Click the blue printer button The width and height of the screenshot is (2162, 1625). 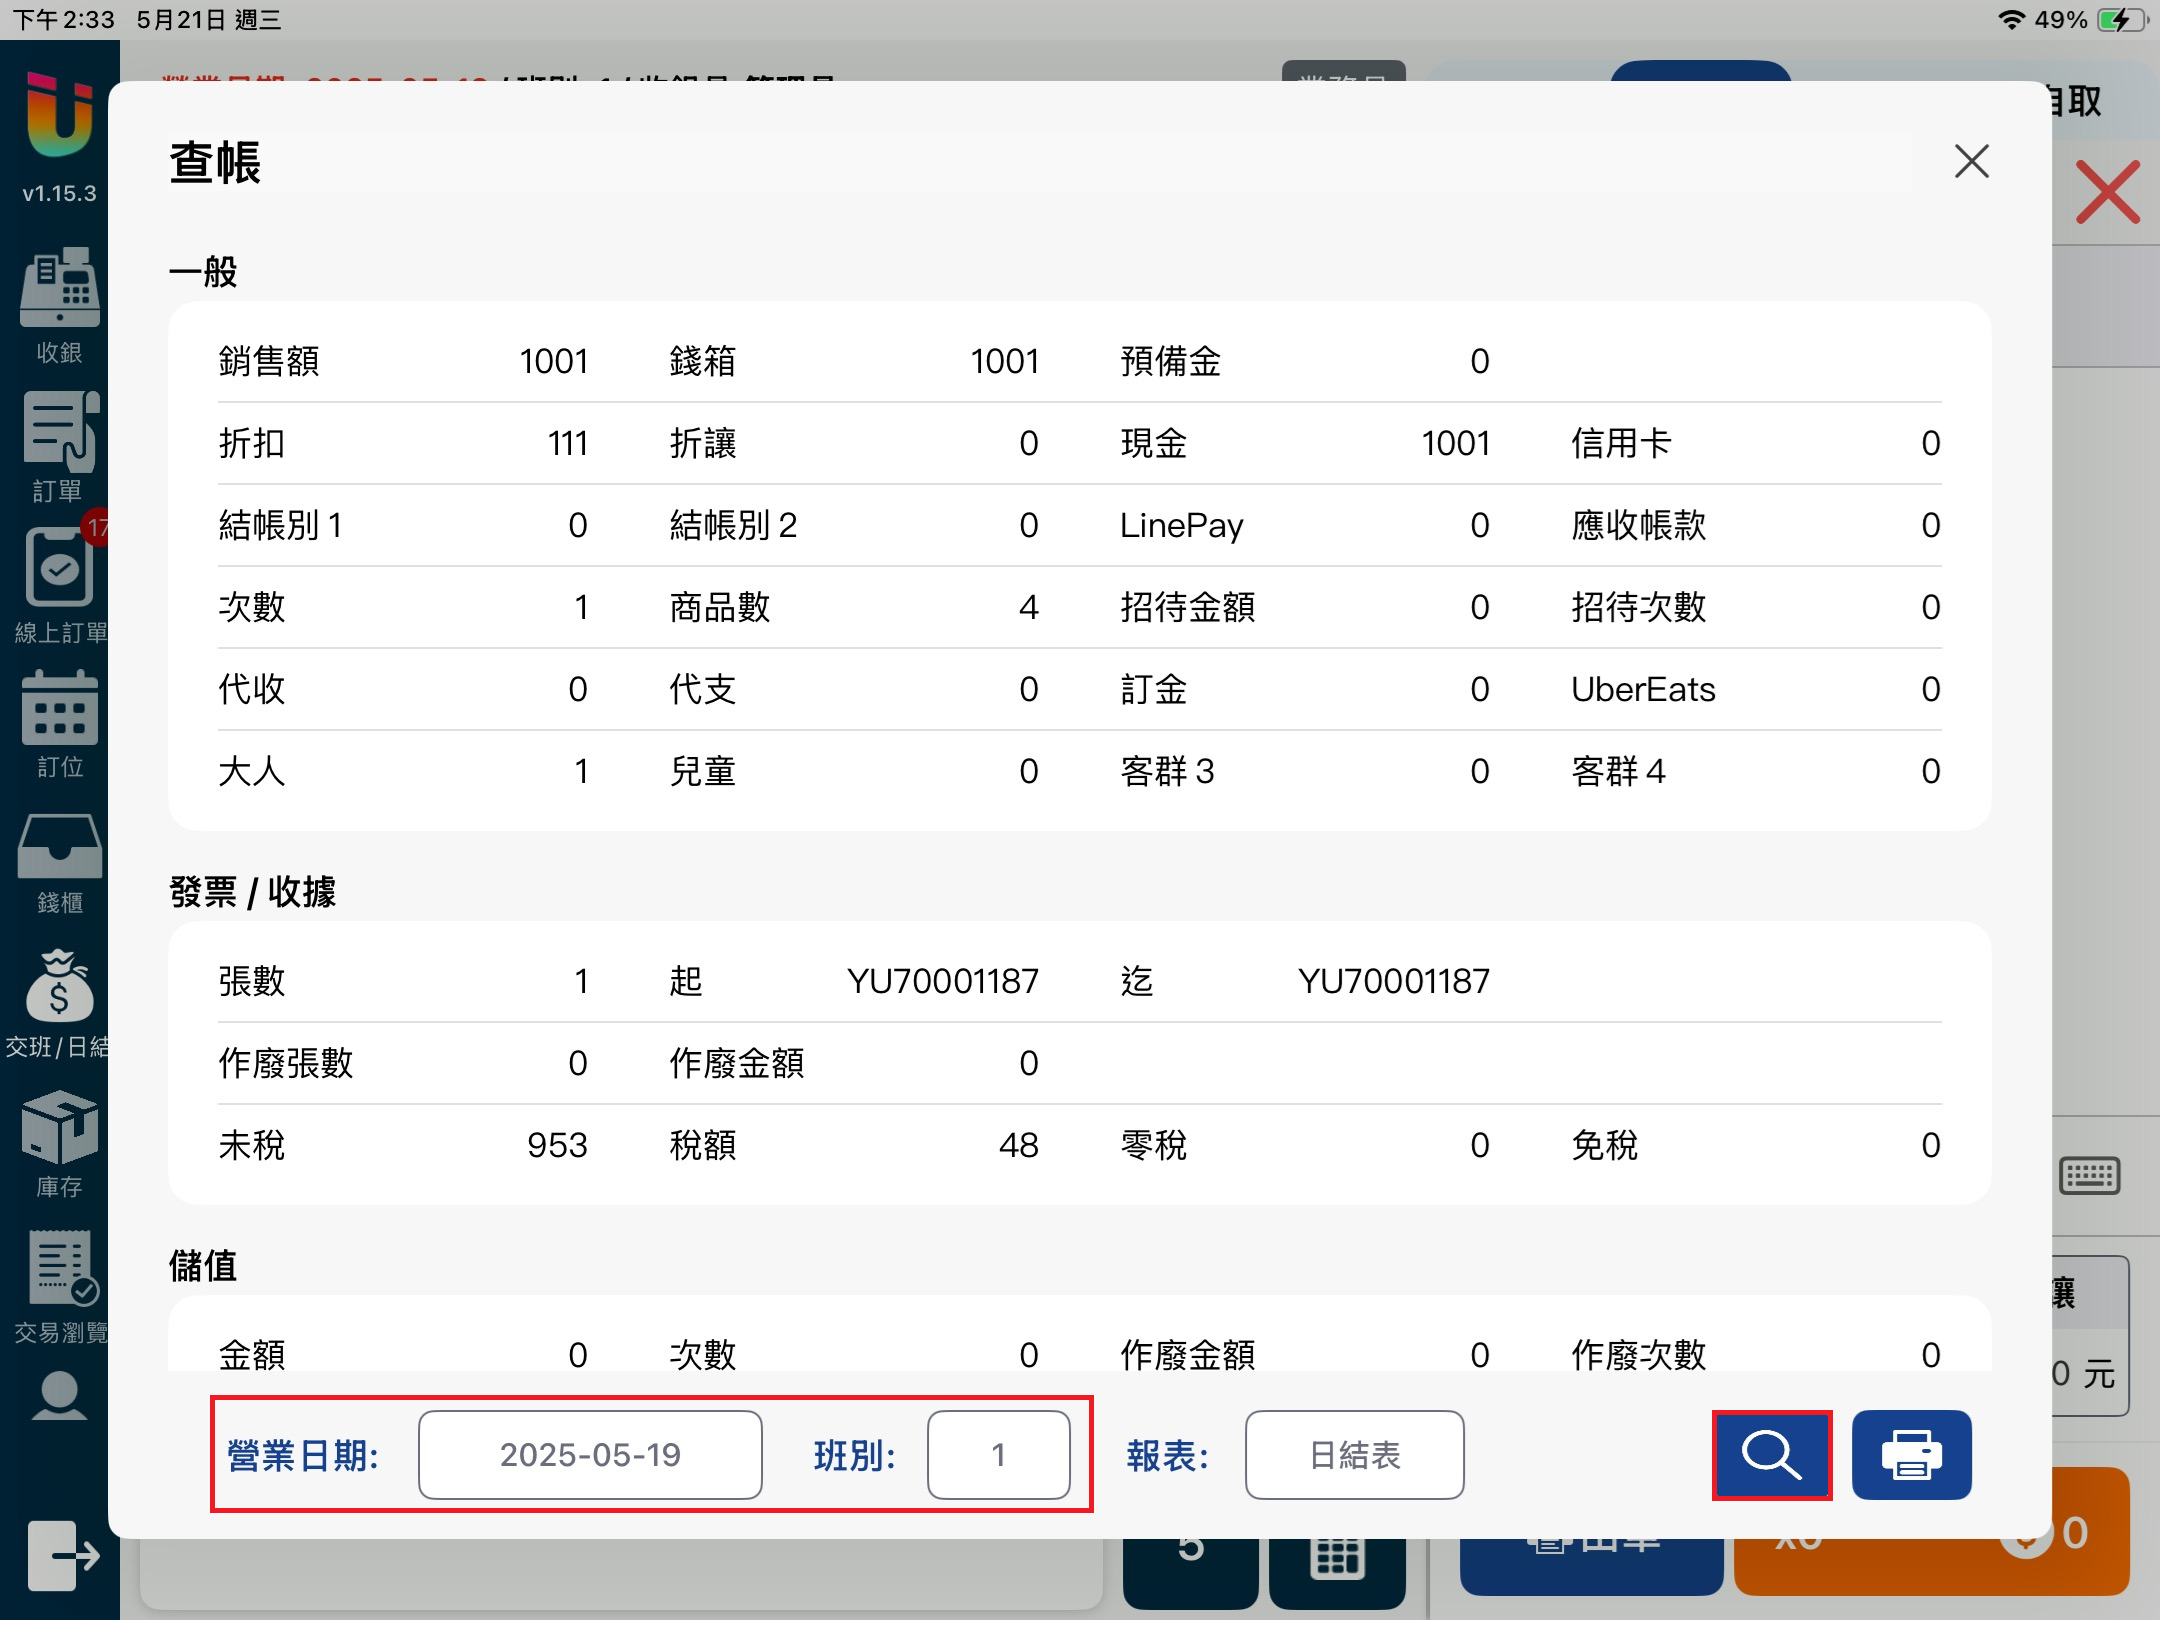click(x=1911, y=1455)
